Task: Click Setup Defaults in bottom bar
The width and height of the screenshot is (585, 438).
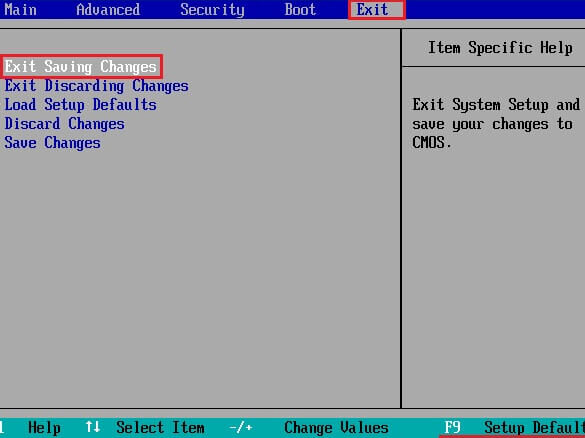Action: [534, 428]
